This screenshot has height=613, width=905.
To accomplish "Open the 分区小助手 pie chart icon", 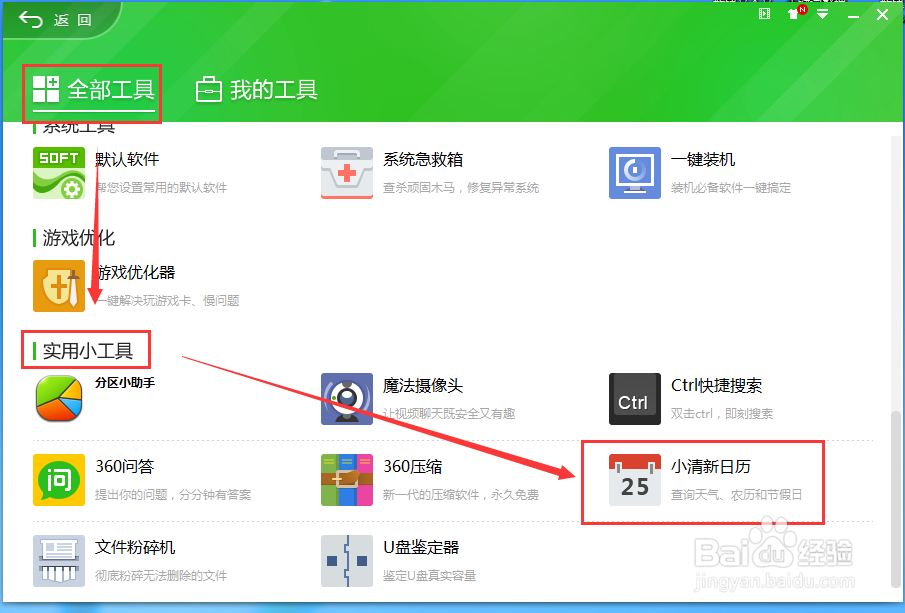I will point(59,398).
